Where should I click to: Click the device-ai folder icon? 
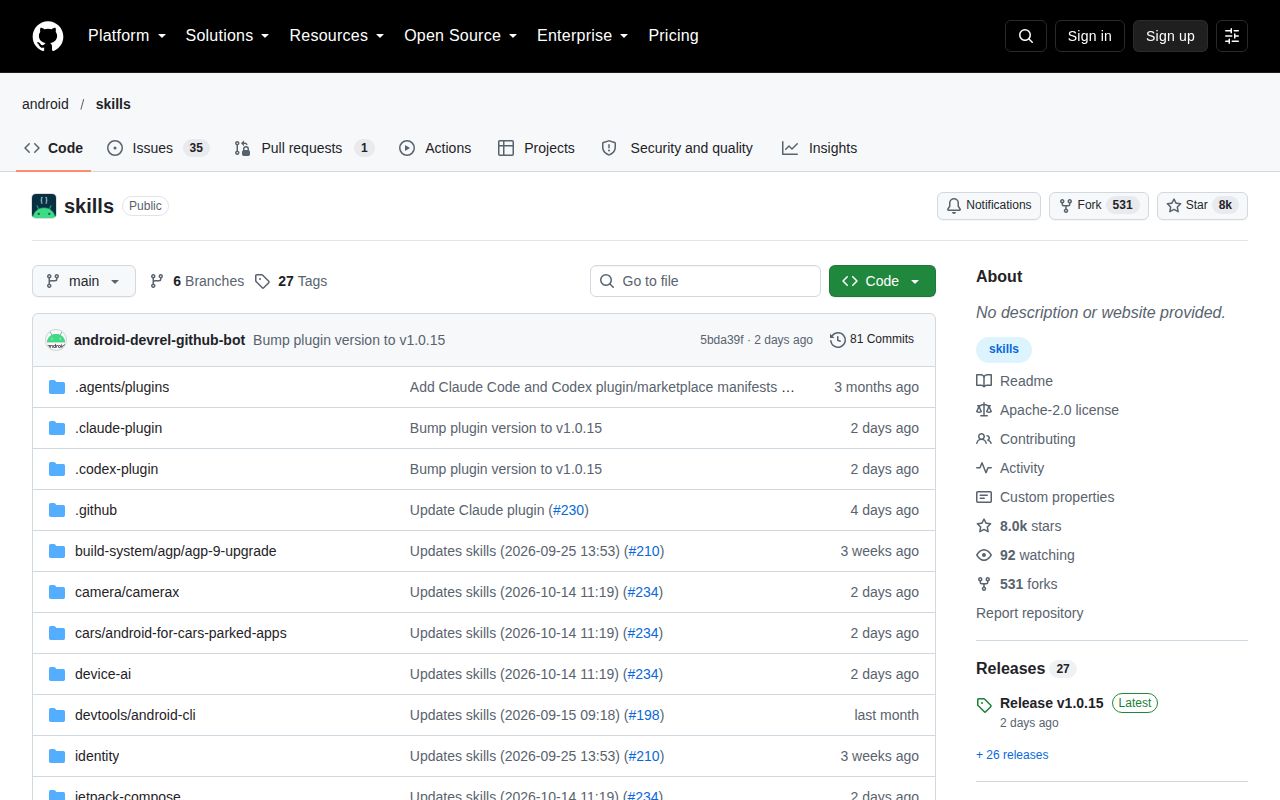[x=57, y=674]
